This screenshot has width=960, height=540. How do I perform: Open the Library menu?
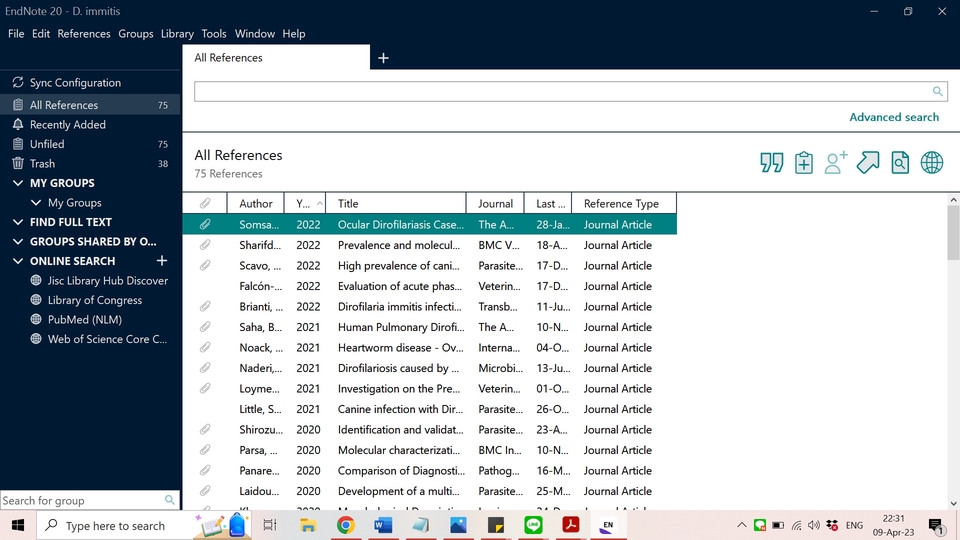click(177, 34)
